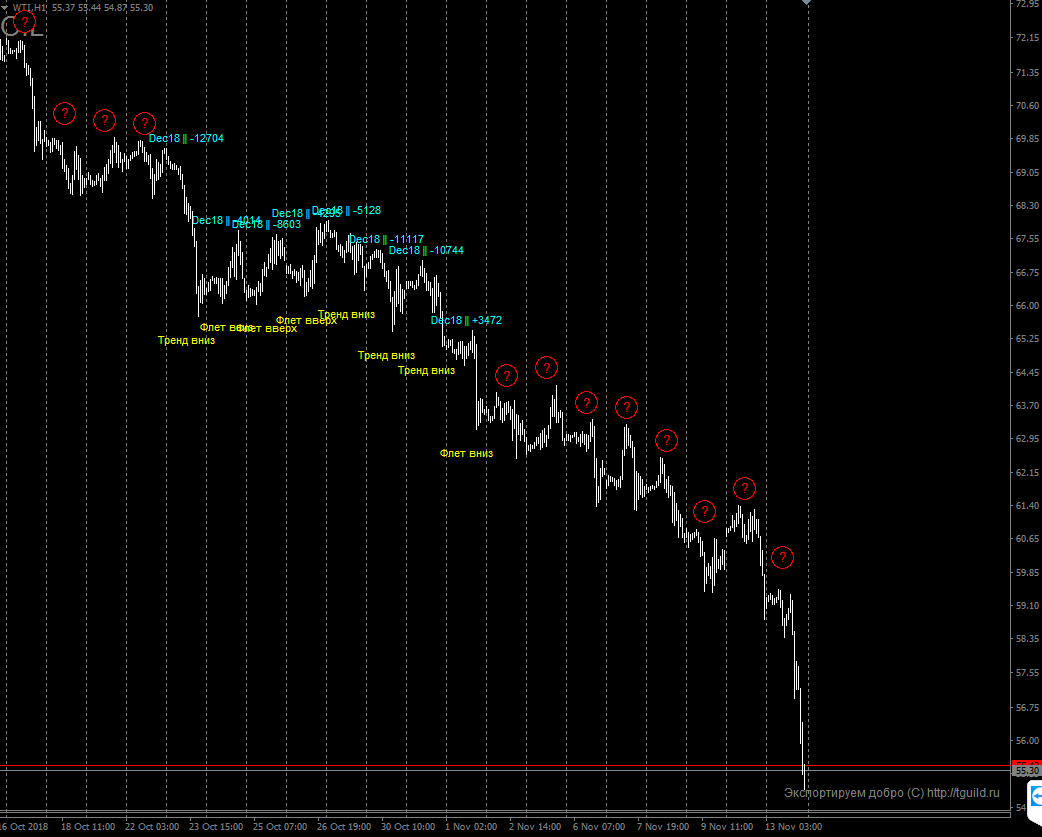
Task: Select the Dec18 || -11117 label
Action: [x=386, y=239]
